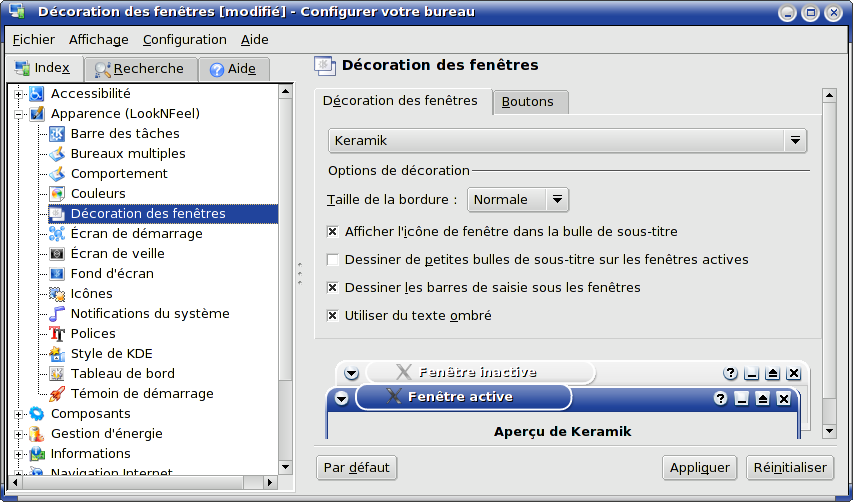The image size is (853, 502).
Task: Enable small caption bubbles on active windows
Action: (x=332, y=259)
